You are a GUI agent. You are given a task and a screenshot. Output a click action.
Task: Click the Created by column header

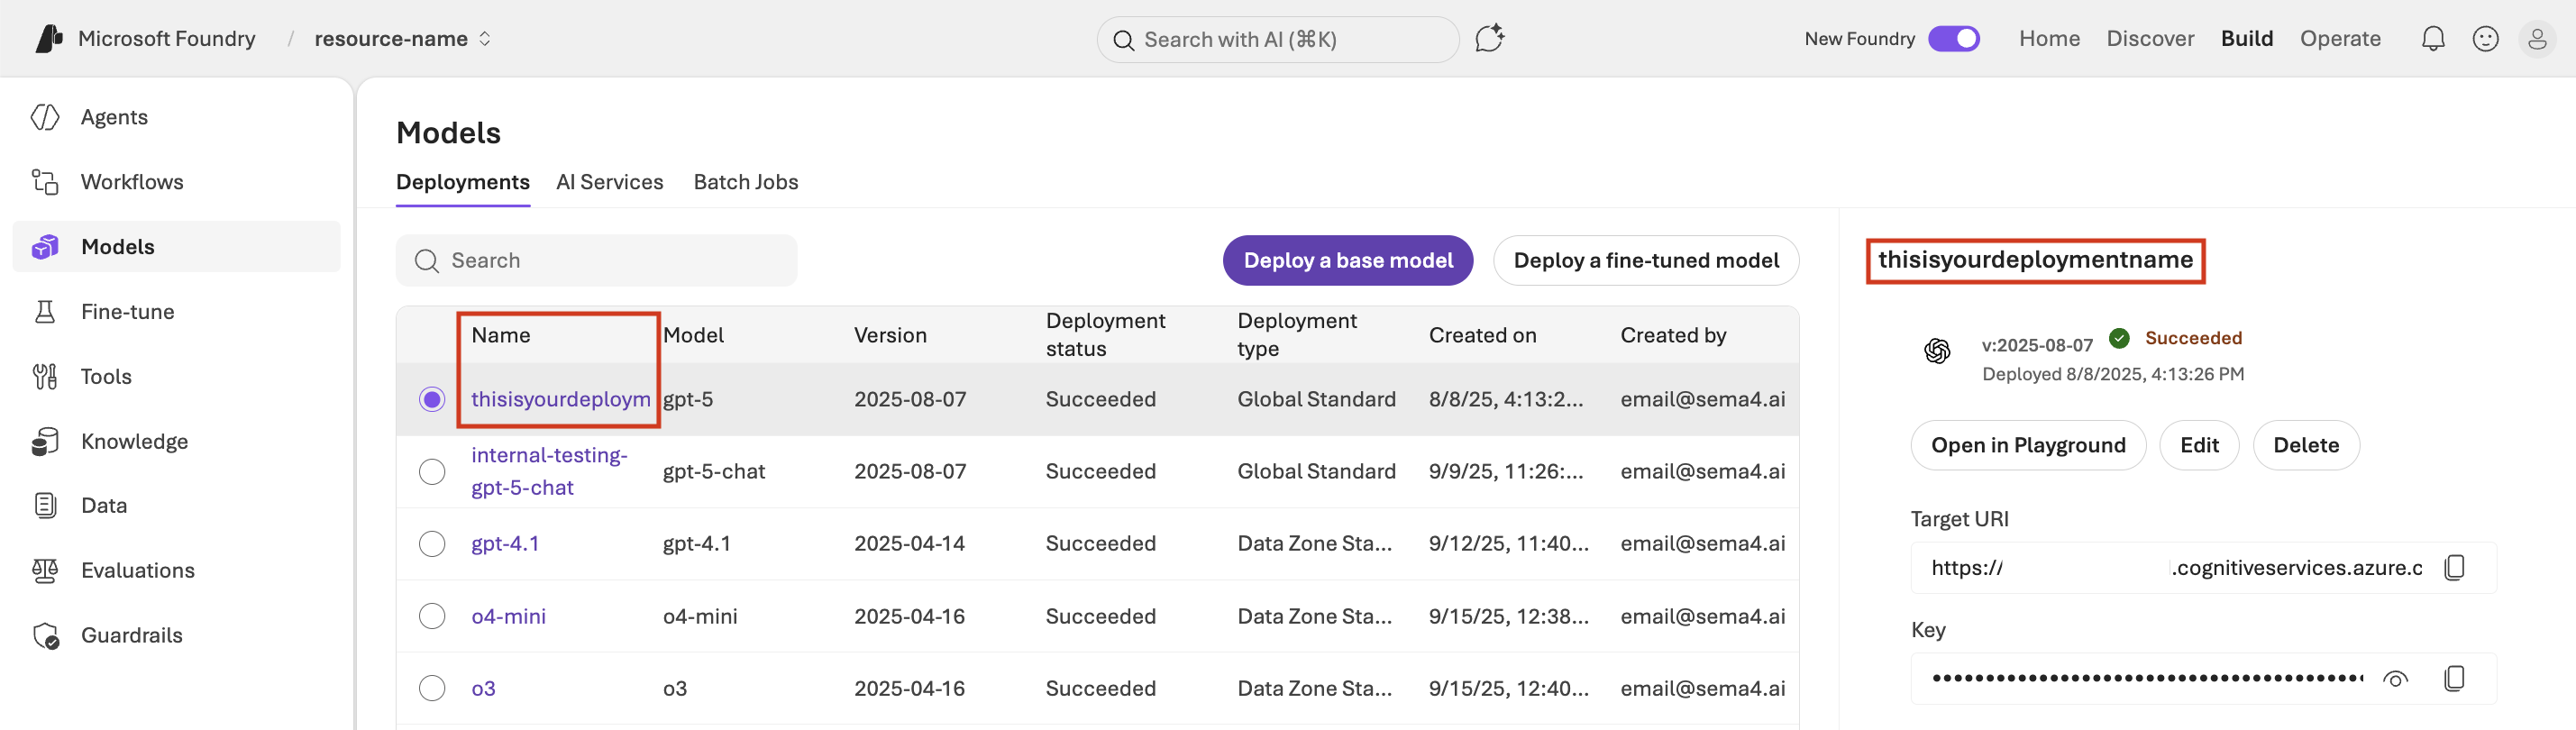pyautogui.click(x=1673, y=336)
